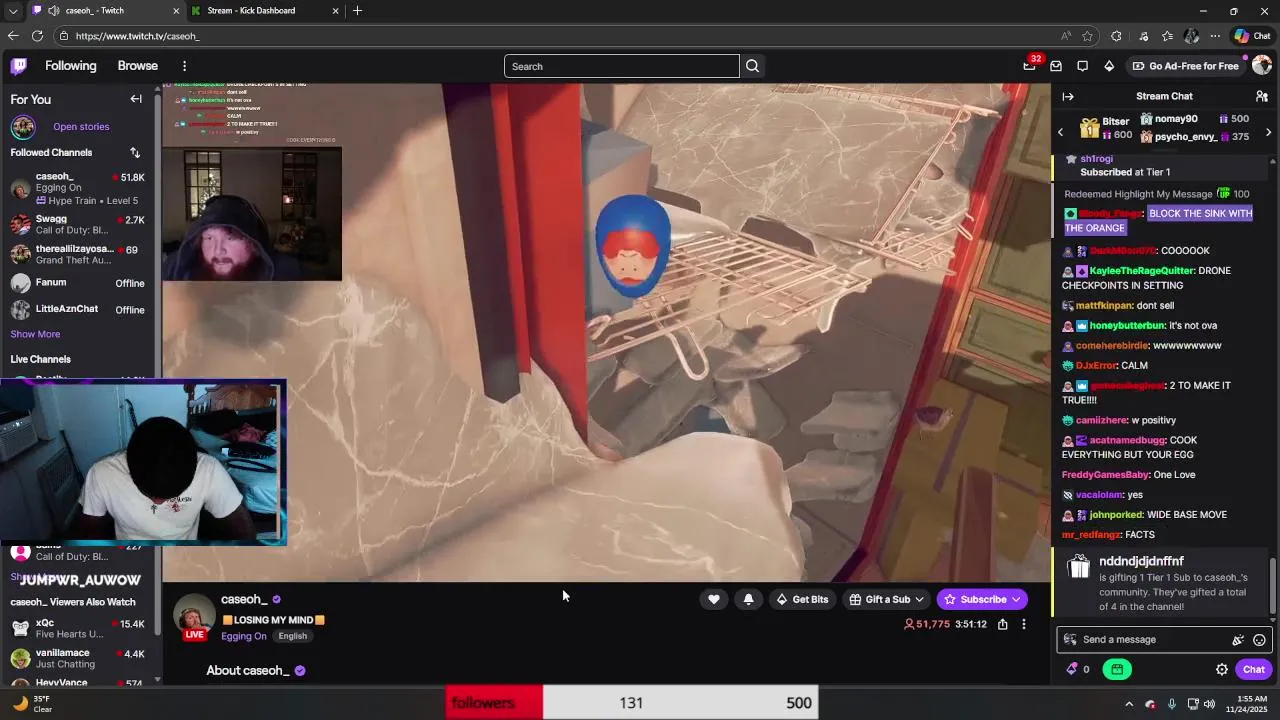The height and width of the screenshot is (720, 1280).
Task: Expand the Subscribe button dropdown arrow
Action: point(1016,600)
